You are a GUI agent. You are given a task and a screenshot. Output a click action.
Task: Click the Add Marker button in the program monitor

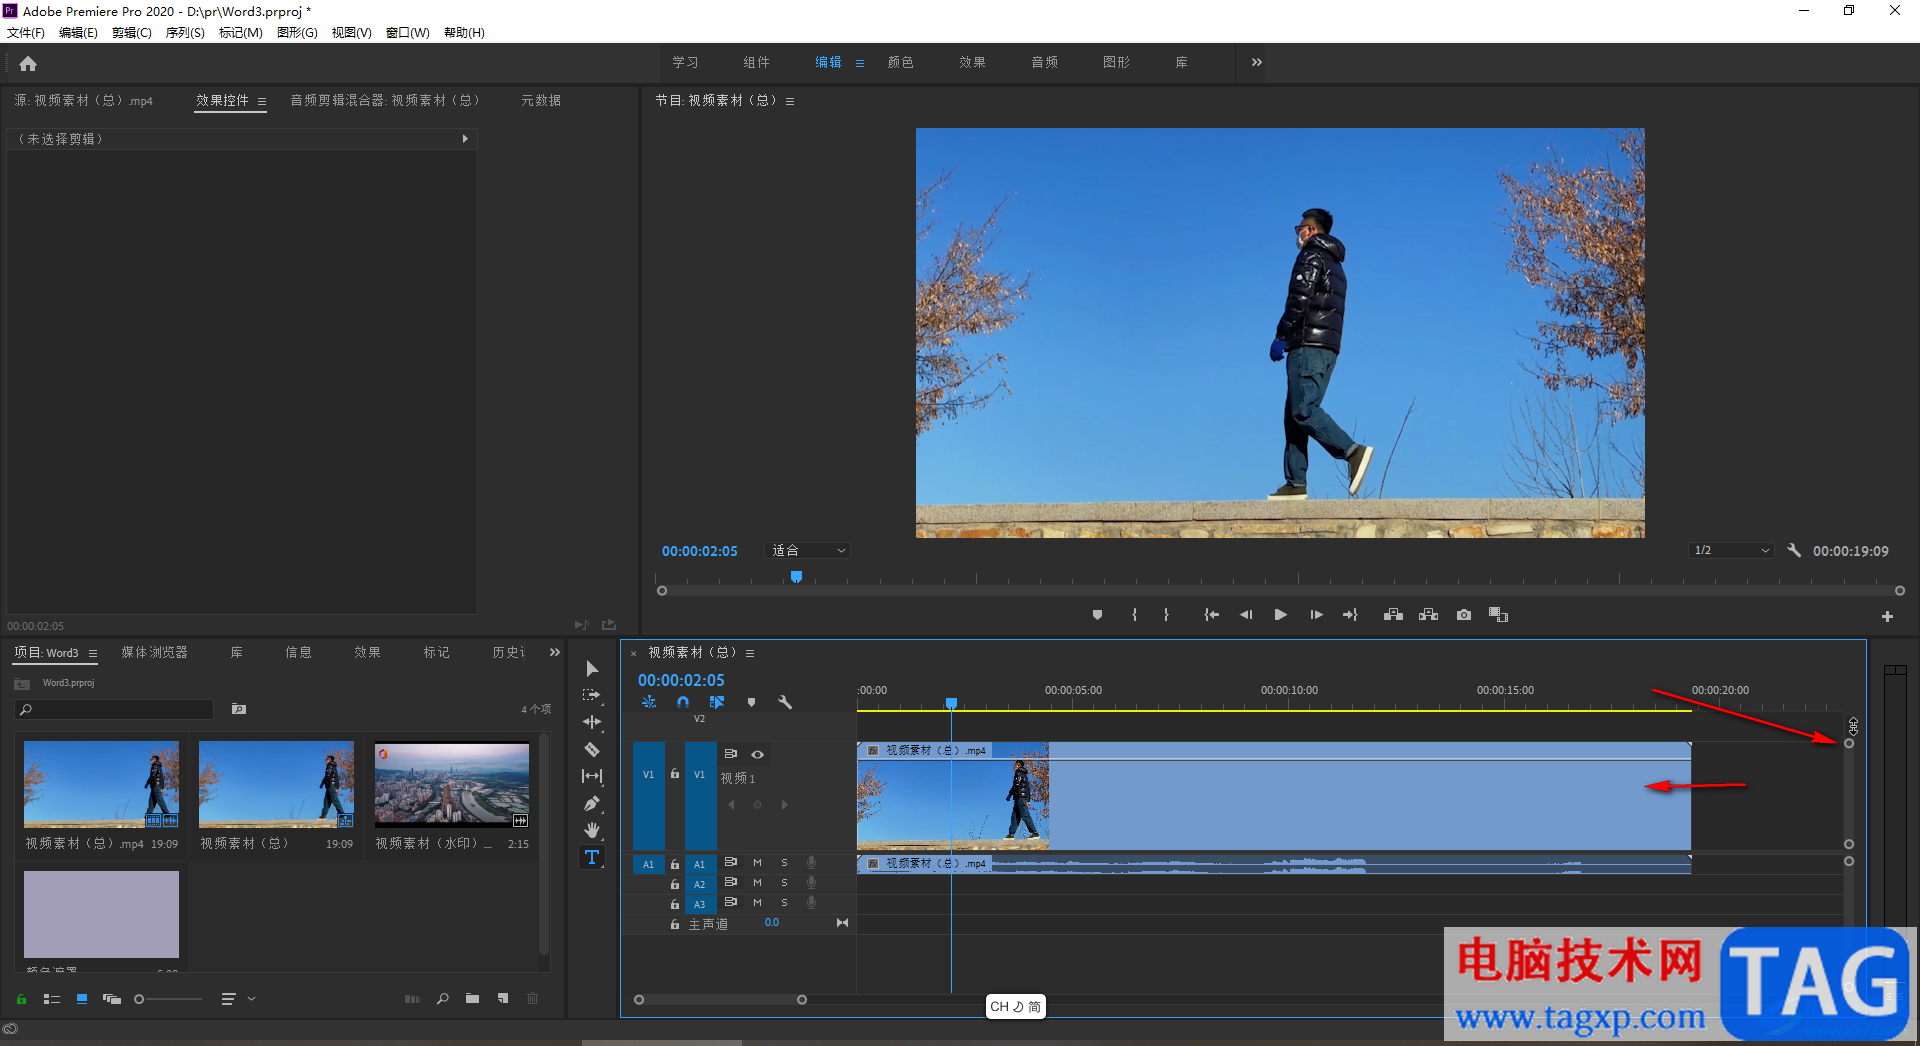click(1097, 615)
